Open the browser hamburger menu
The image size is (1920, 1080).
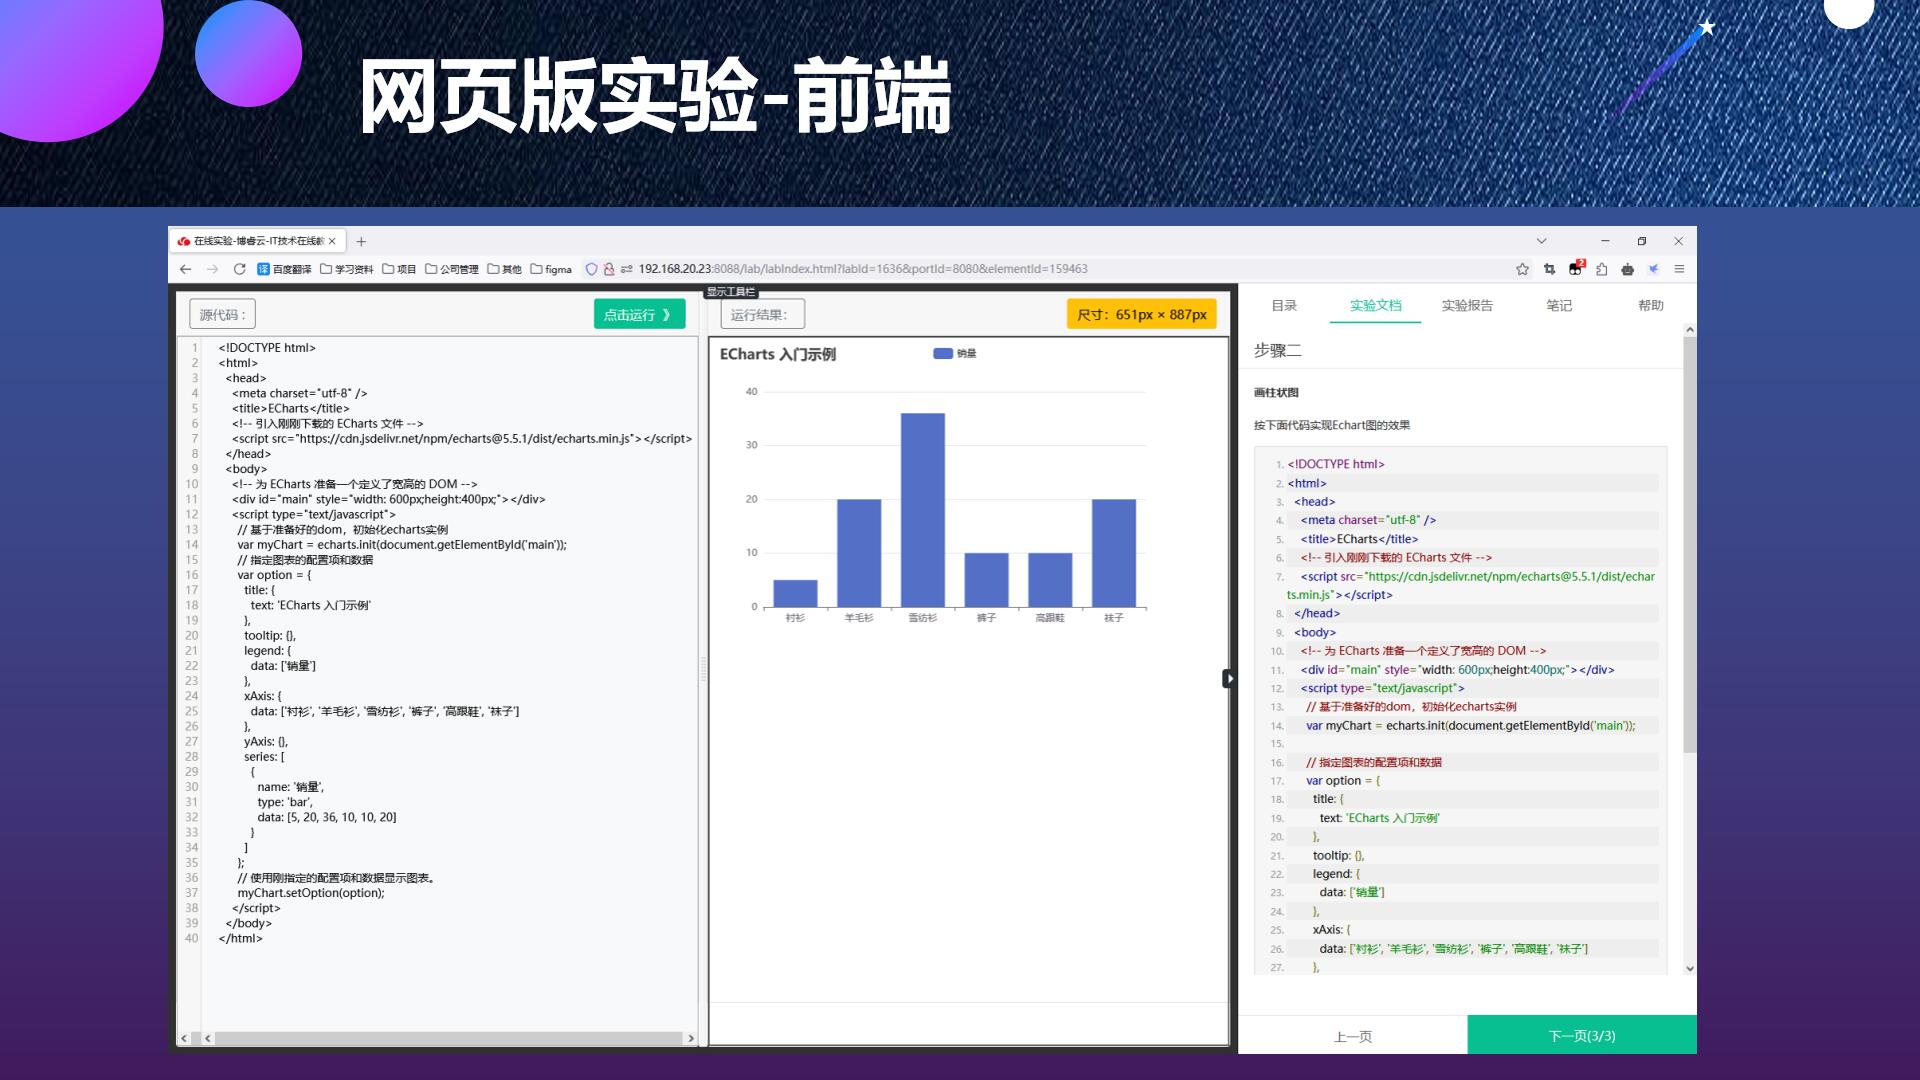(x=1679, y=269)
